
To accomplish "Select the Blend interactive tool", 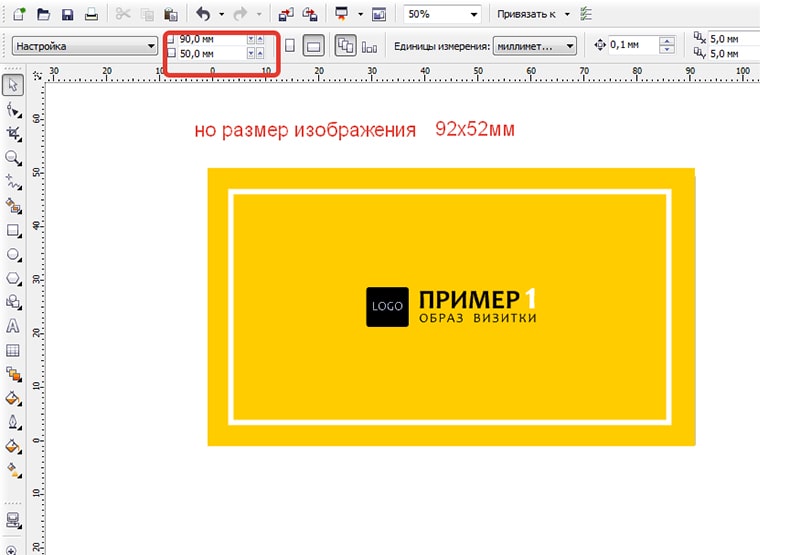I will click(x=13, y=374).
